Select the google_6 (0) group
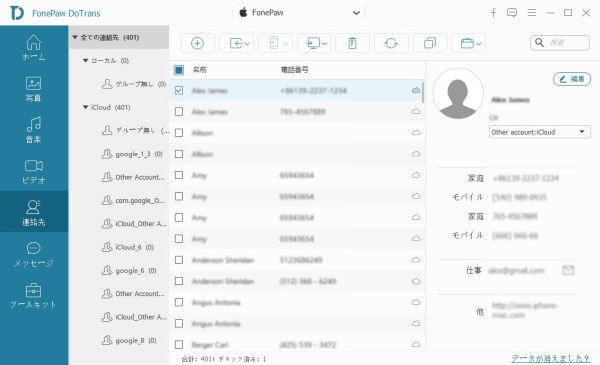The height and width of the screenshot is (365, 600). (x=129, y=270)
